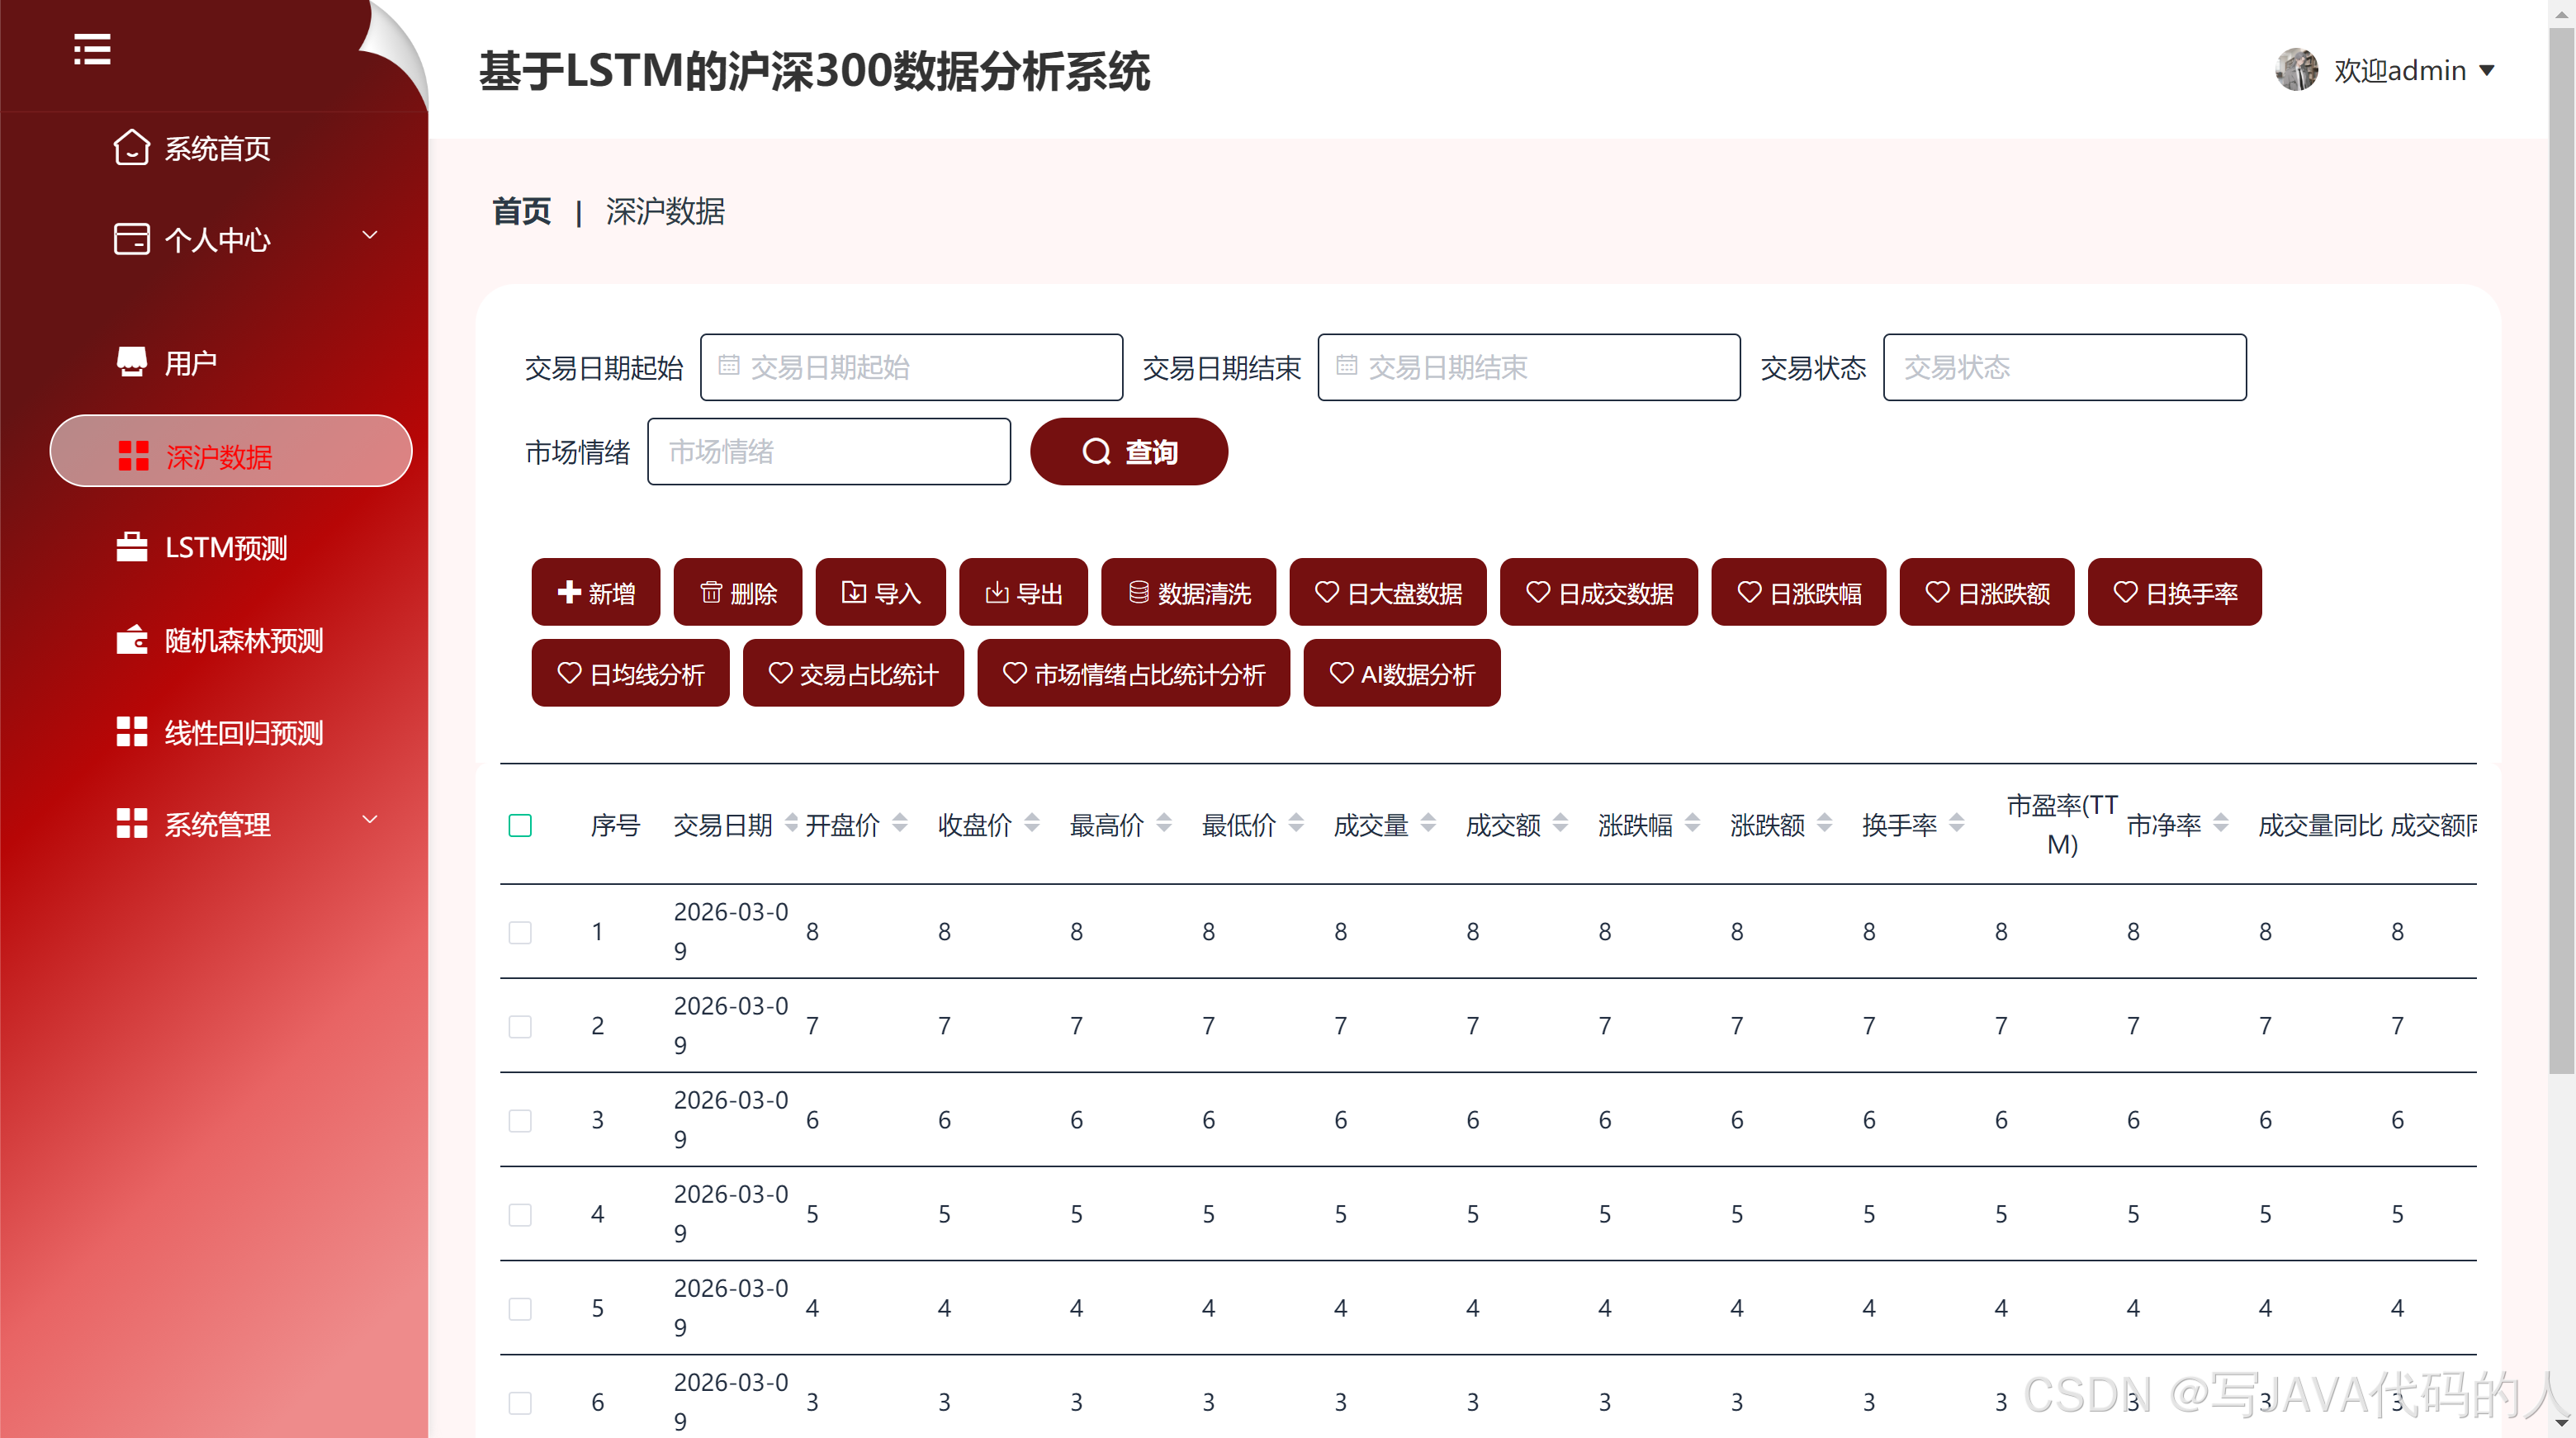The height and width of the screenshot is (1438, 2576).
Task: Click the 日涨跌额 button
Action: pyautogui.click(x=1986, y=592)
